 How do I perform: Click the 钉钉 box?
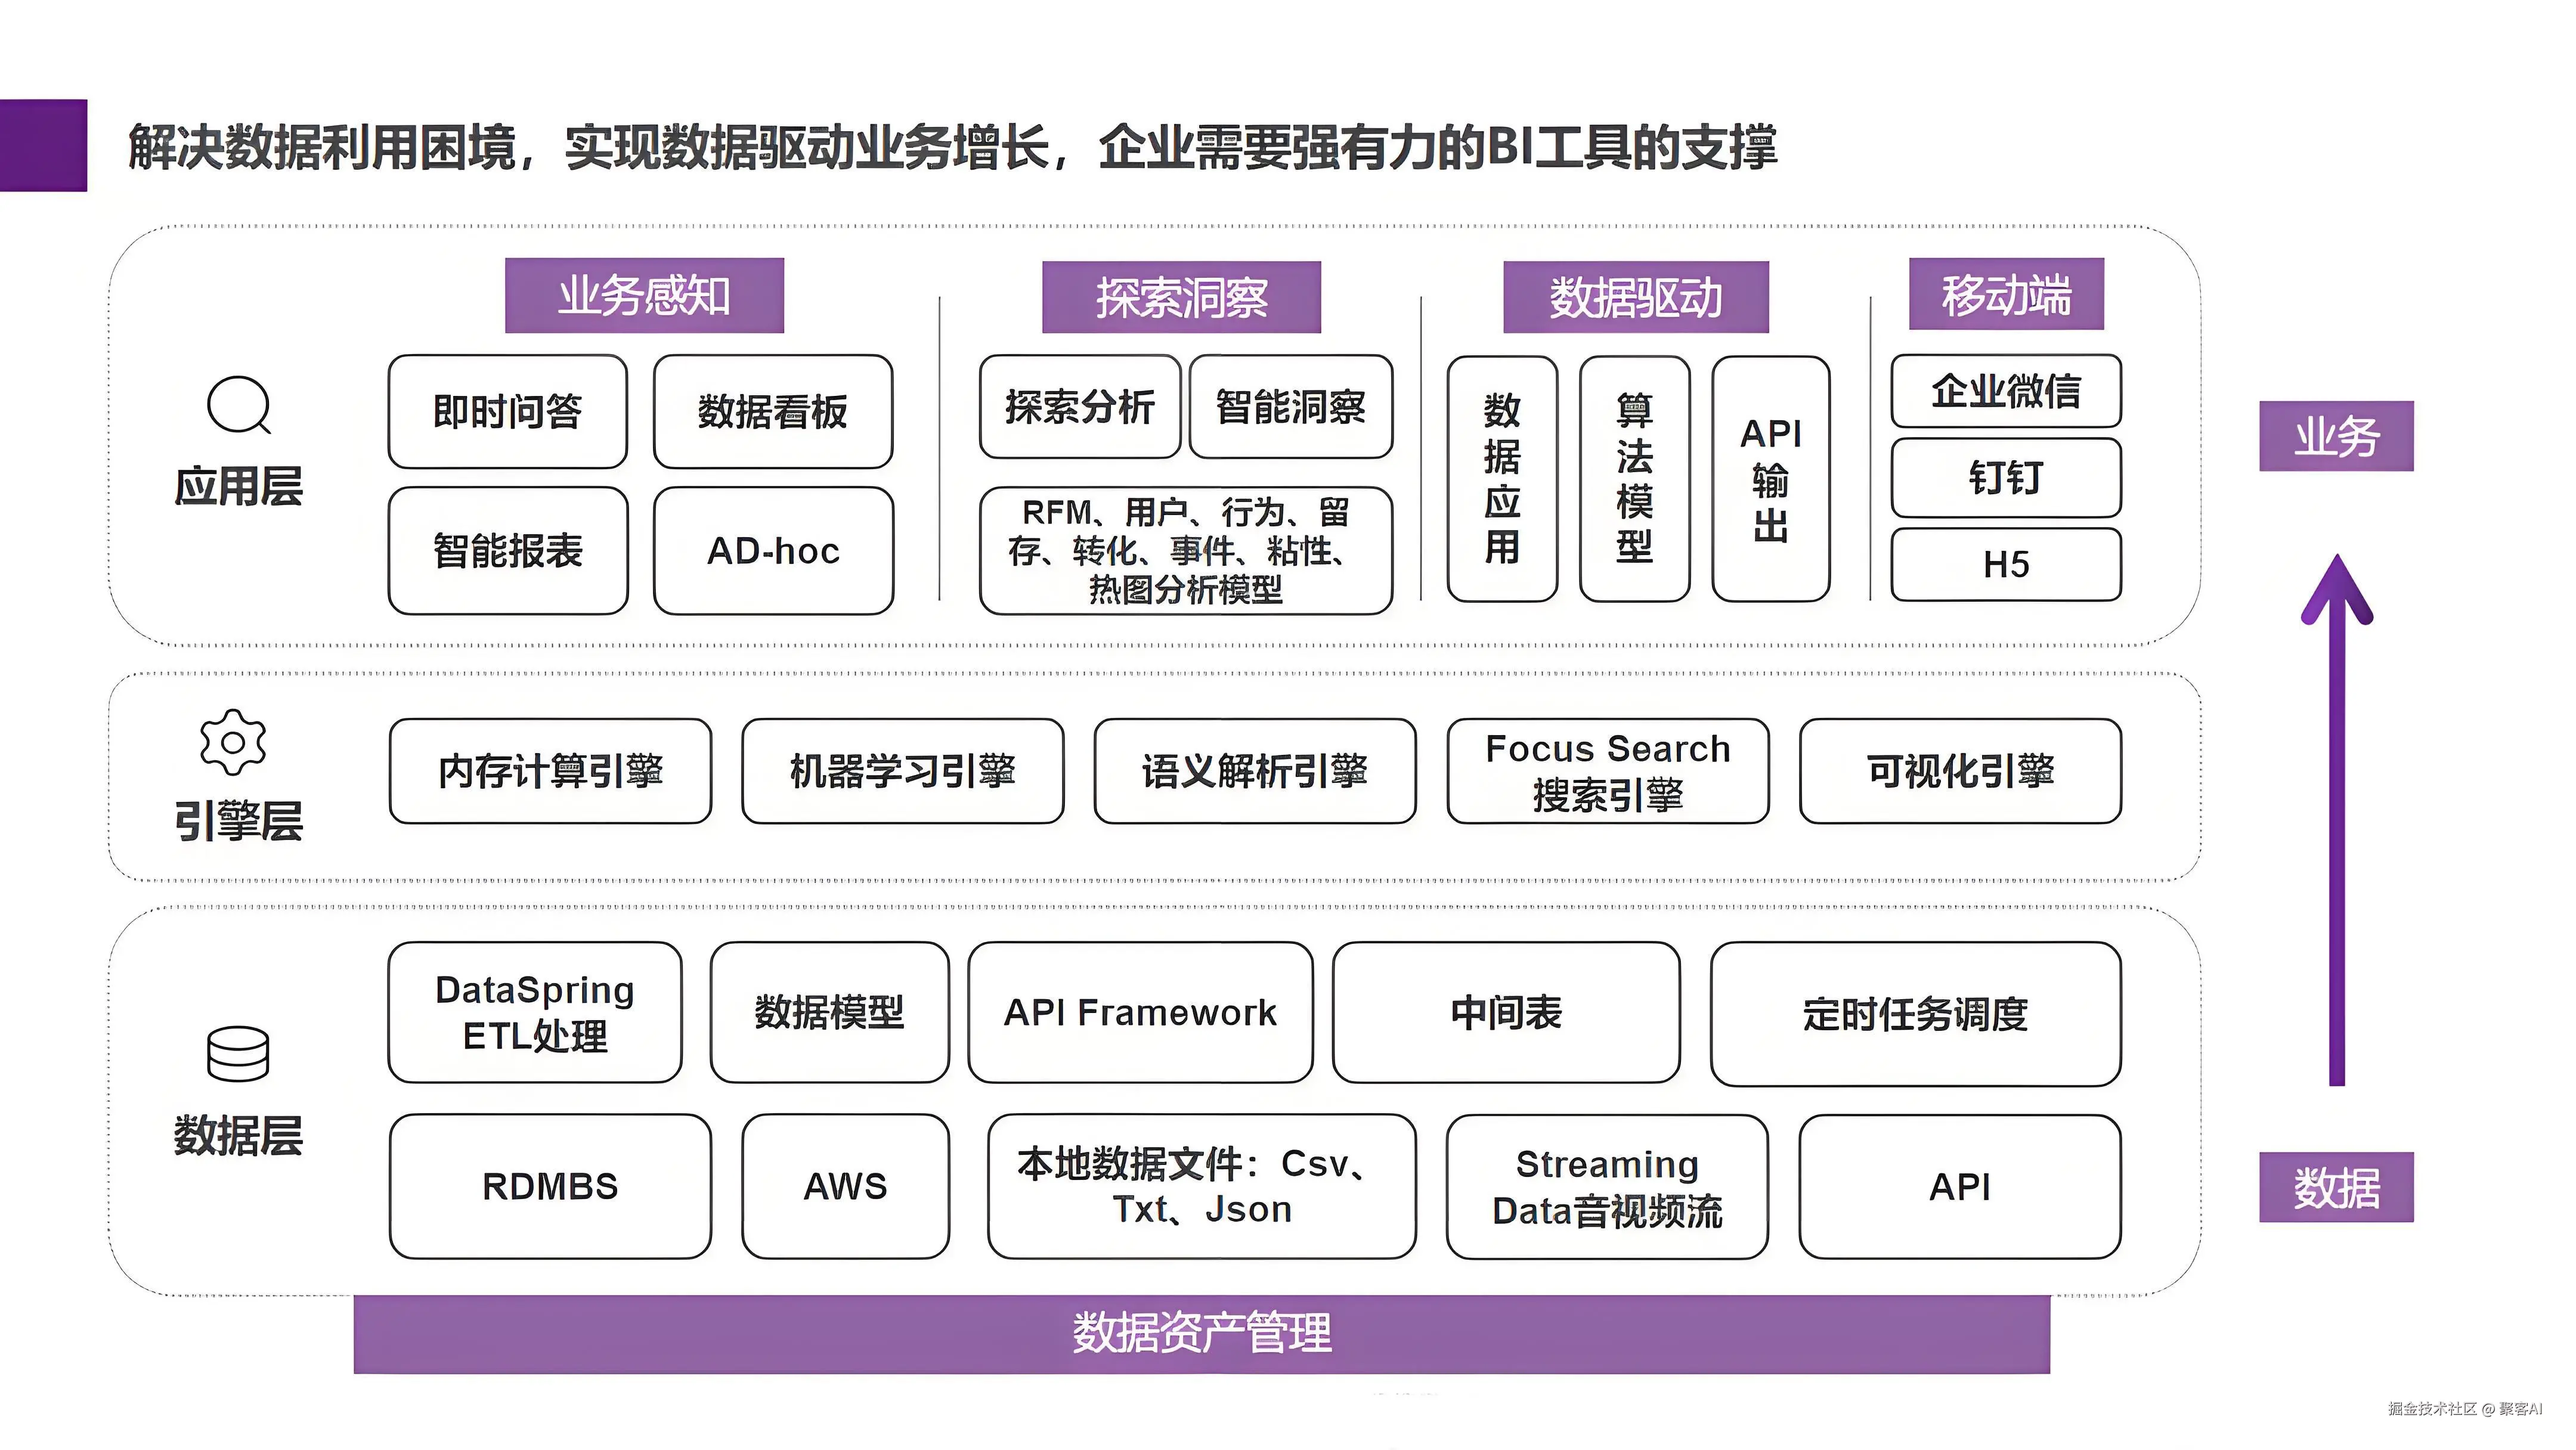point(2006,477)
